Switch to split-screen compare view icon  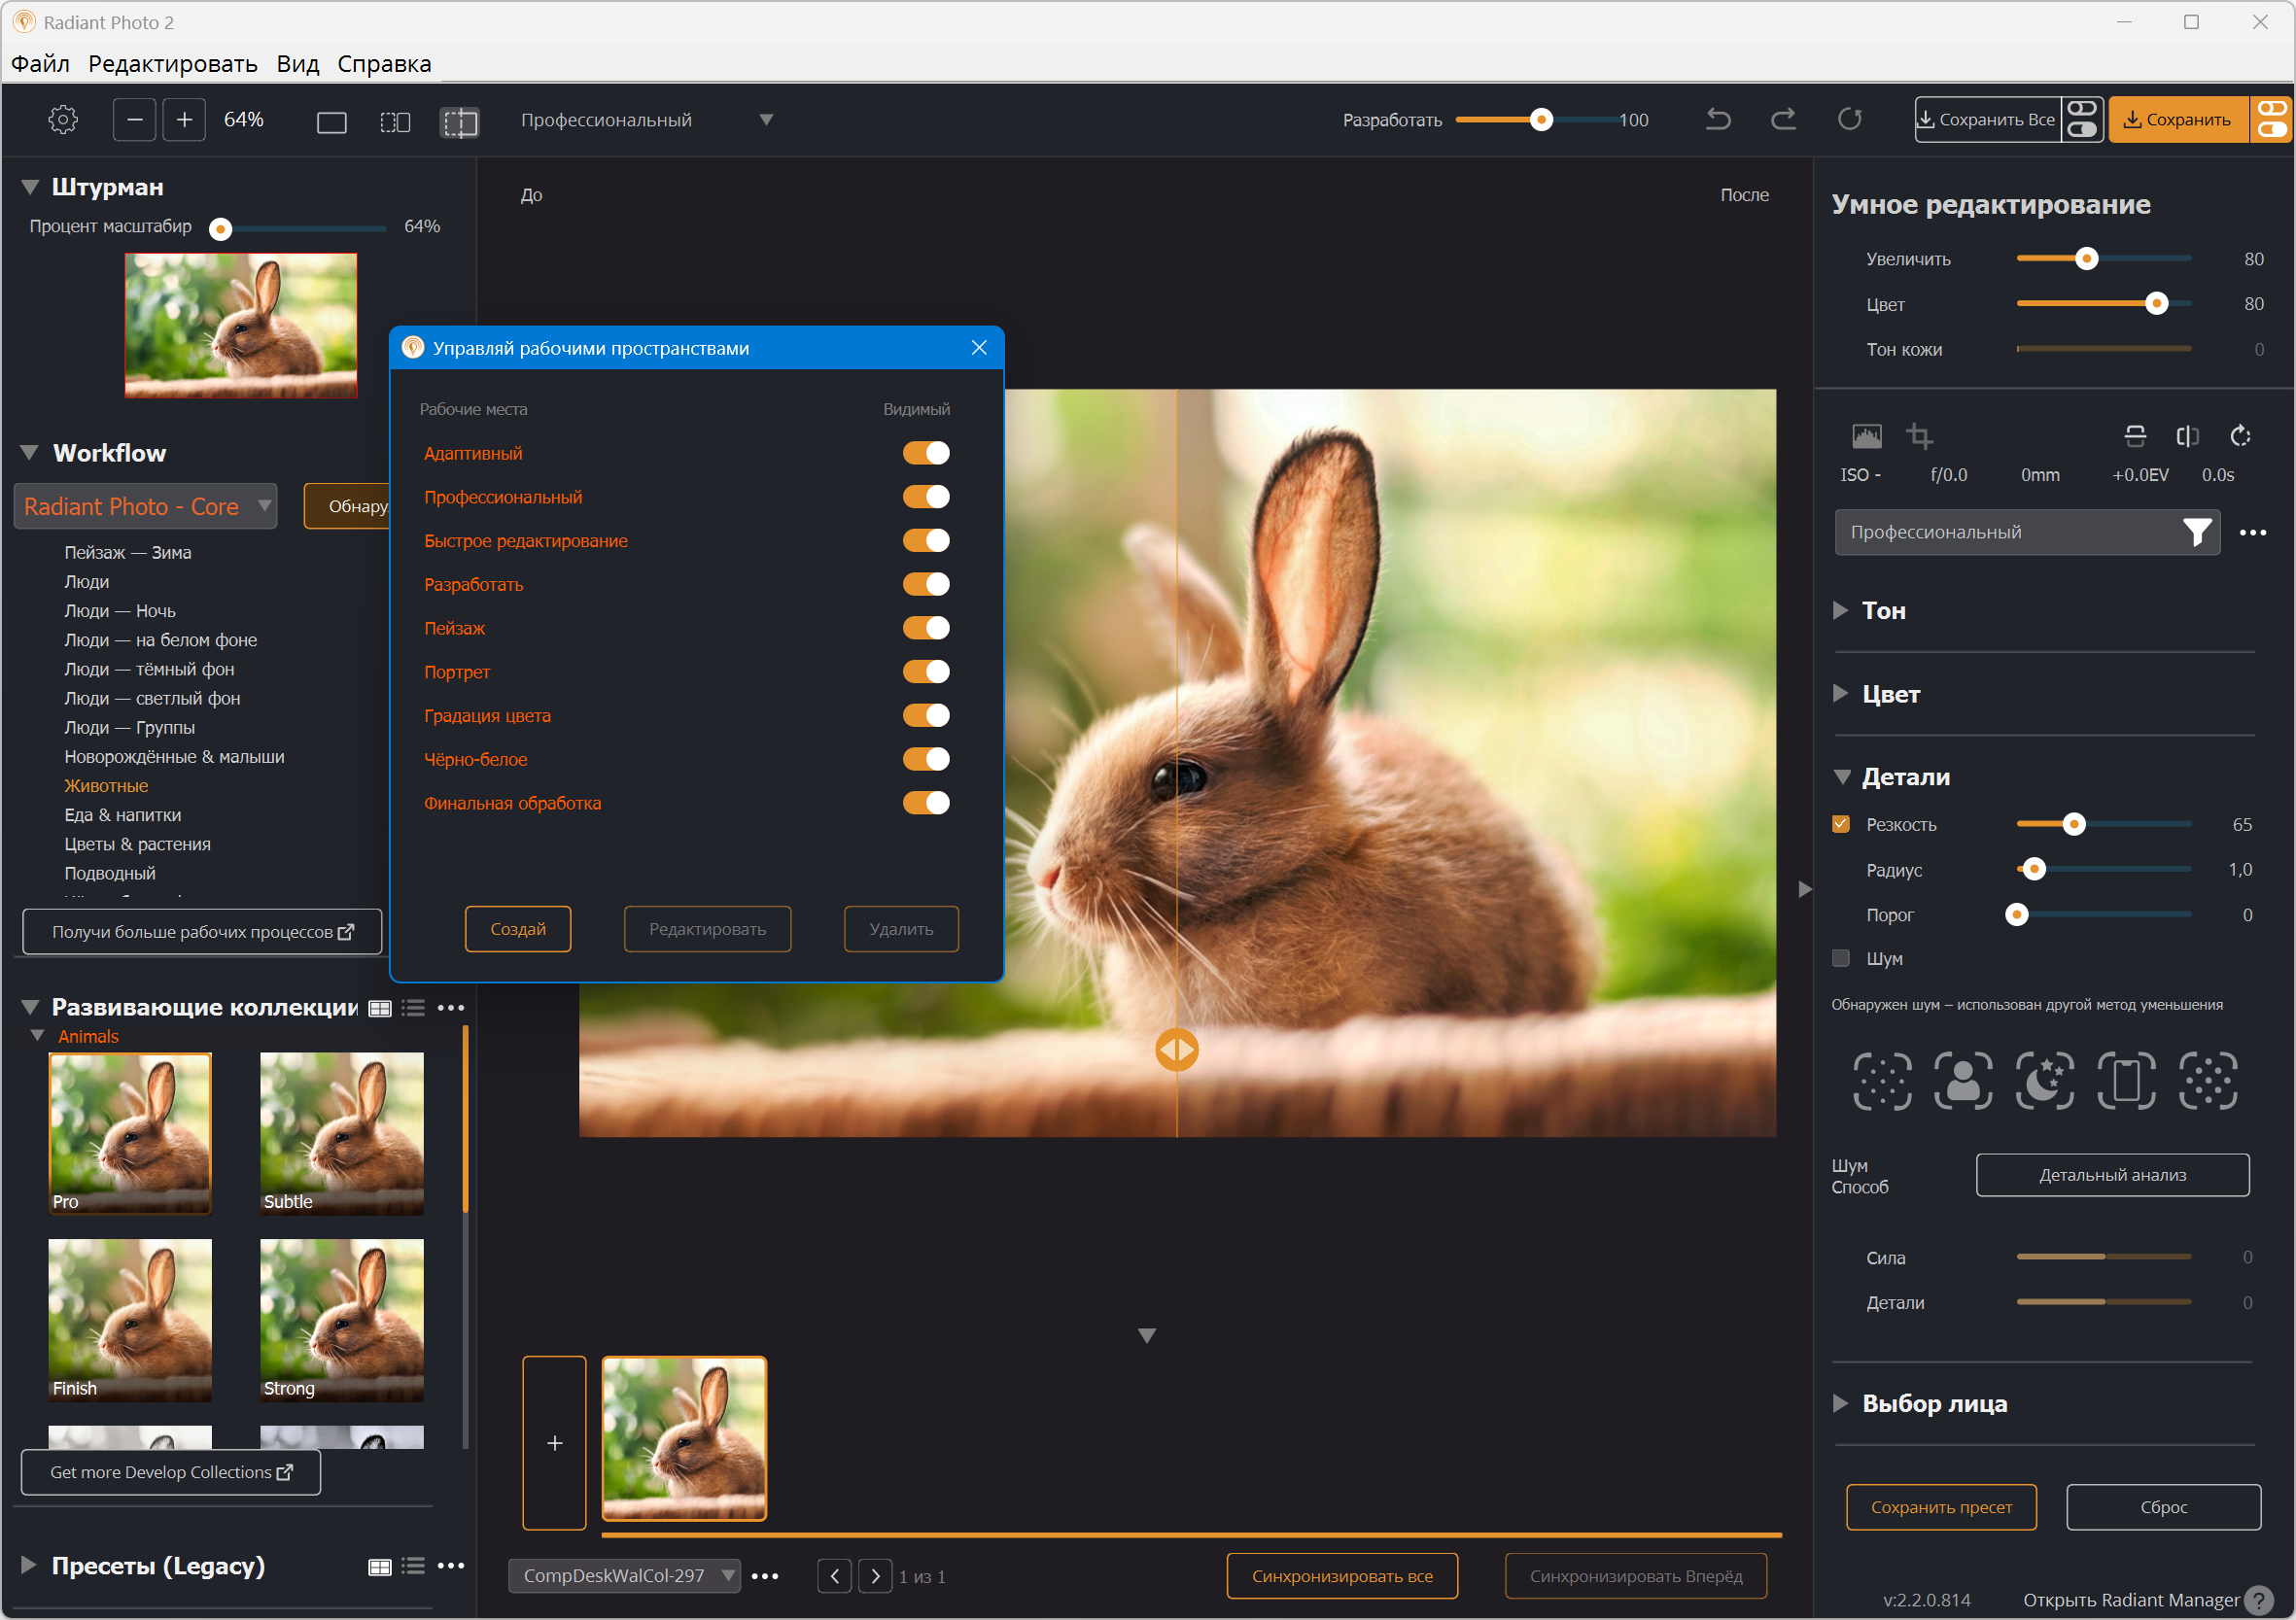(460, 122)
